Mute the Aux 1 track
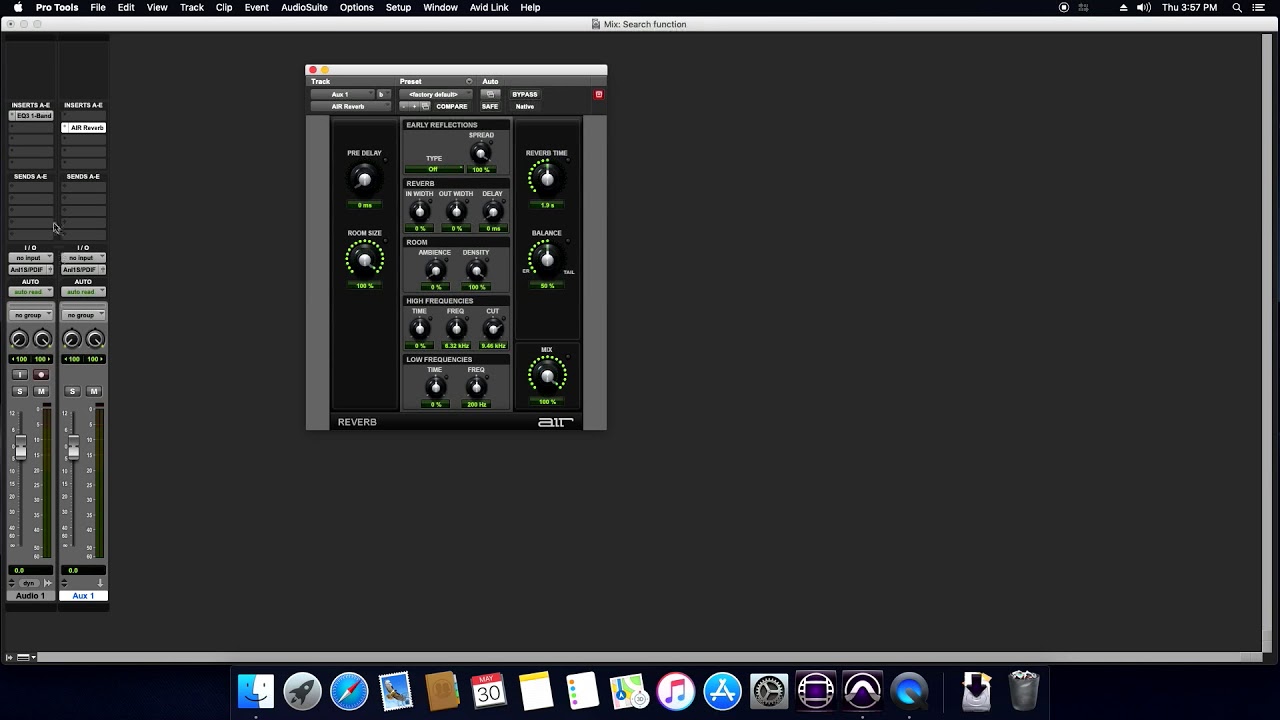The width and height of the screenshot is (1280, 720). click(93, 391)
